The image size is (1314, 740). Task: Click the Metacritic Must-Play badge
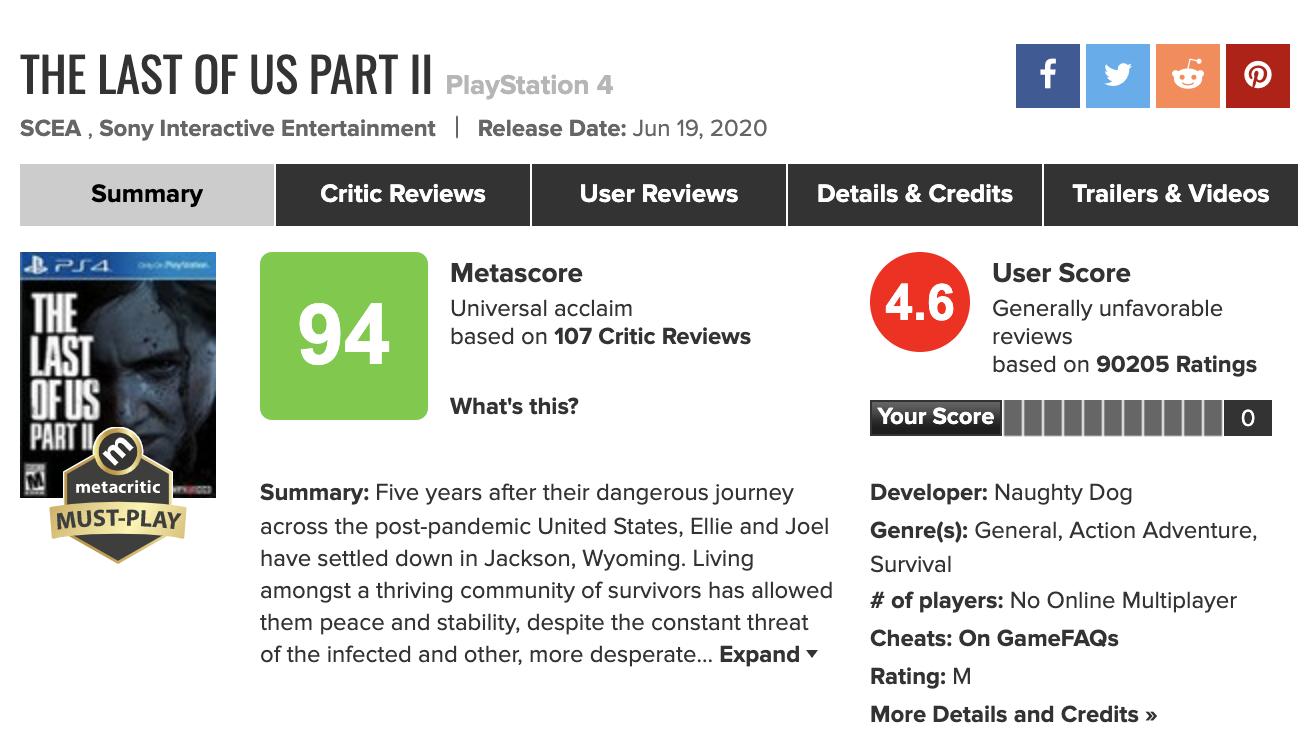coord(118,502)
